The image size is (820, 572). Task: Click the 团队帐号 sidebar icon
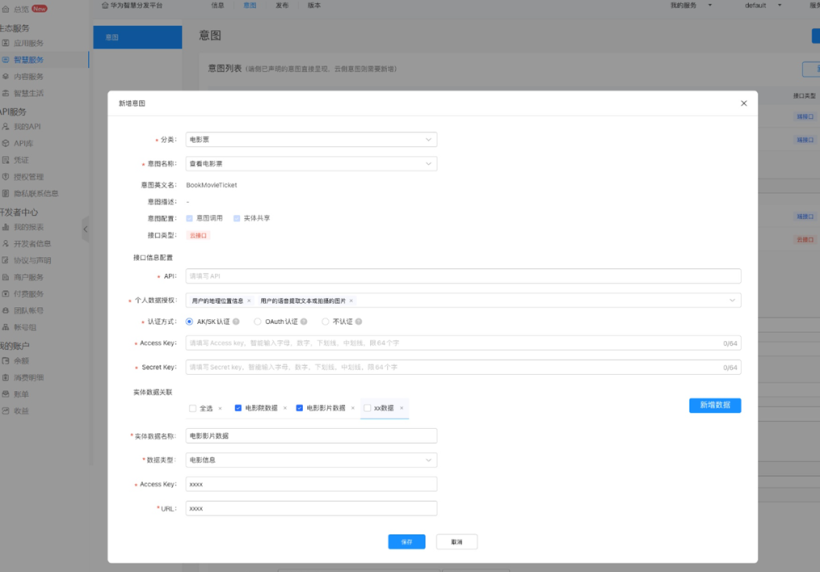6,311
